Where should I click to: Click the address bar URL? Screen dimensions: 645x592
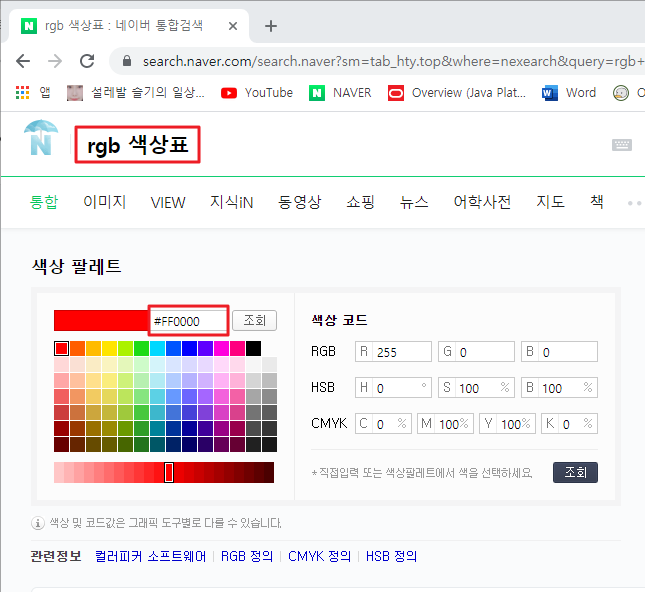[393, 61]
